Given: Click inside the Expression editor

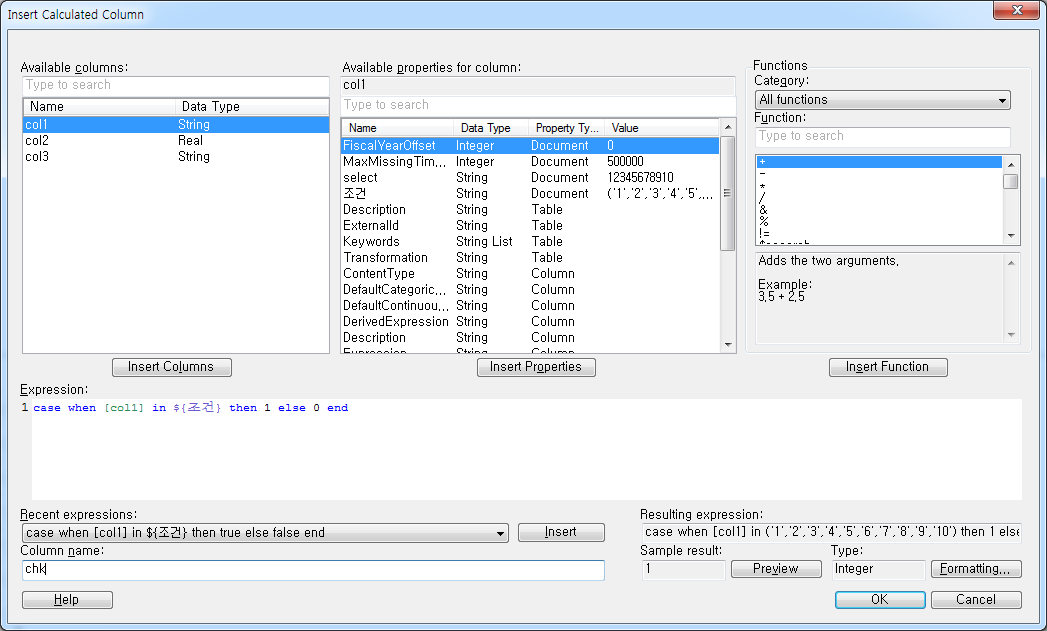Looking at the screenshot, I should 526,449.
